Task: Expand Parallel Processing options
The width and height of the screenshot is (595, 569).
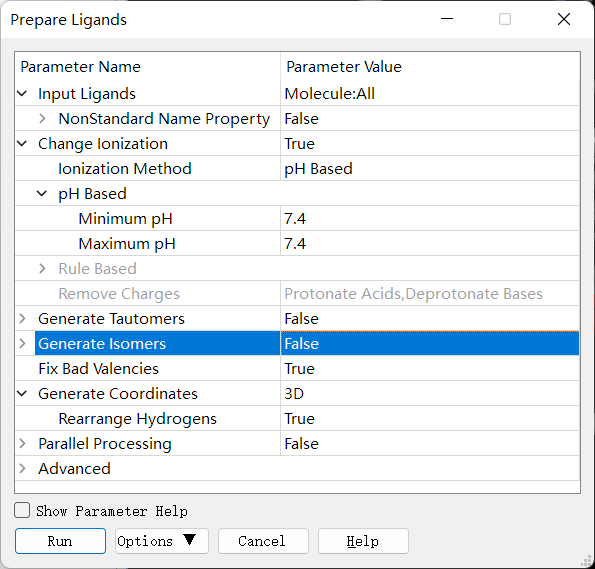Action: [x=22, y=444]
